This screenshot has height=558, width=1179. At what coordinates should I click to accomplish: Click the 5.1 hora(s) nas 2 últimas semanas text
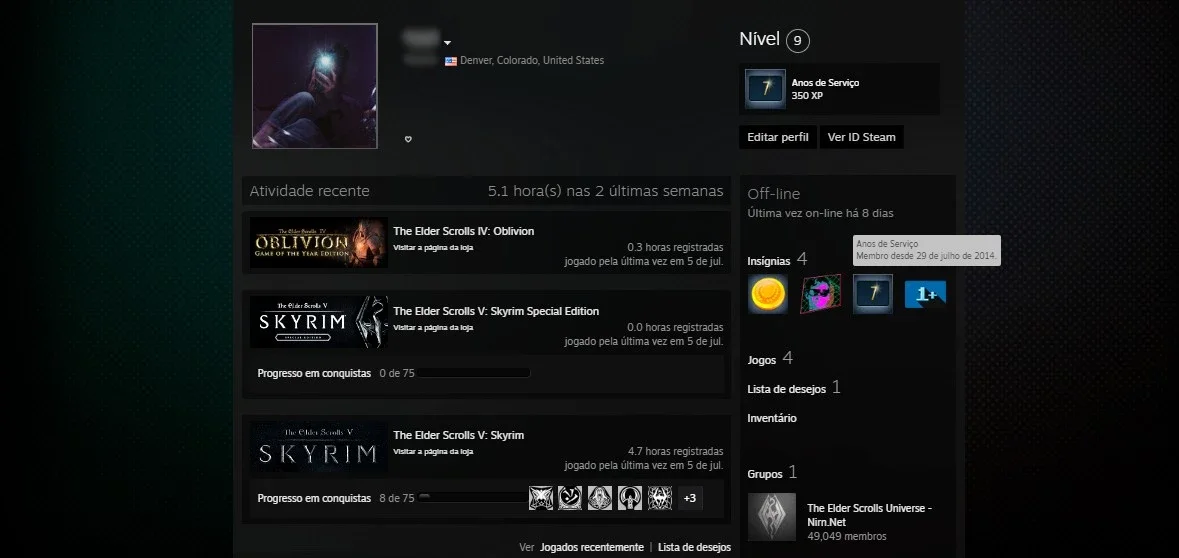pos(605,191)
